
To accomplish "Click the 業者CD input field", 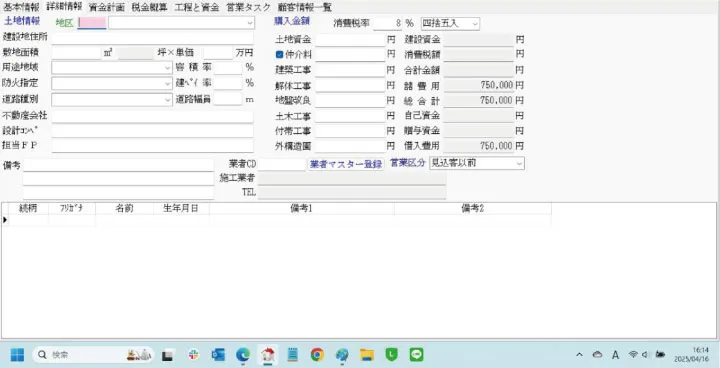I will (x=281, y=164).
